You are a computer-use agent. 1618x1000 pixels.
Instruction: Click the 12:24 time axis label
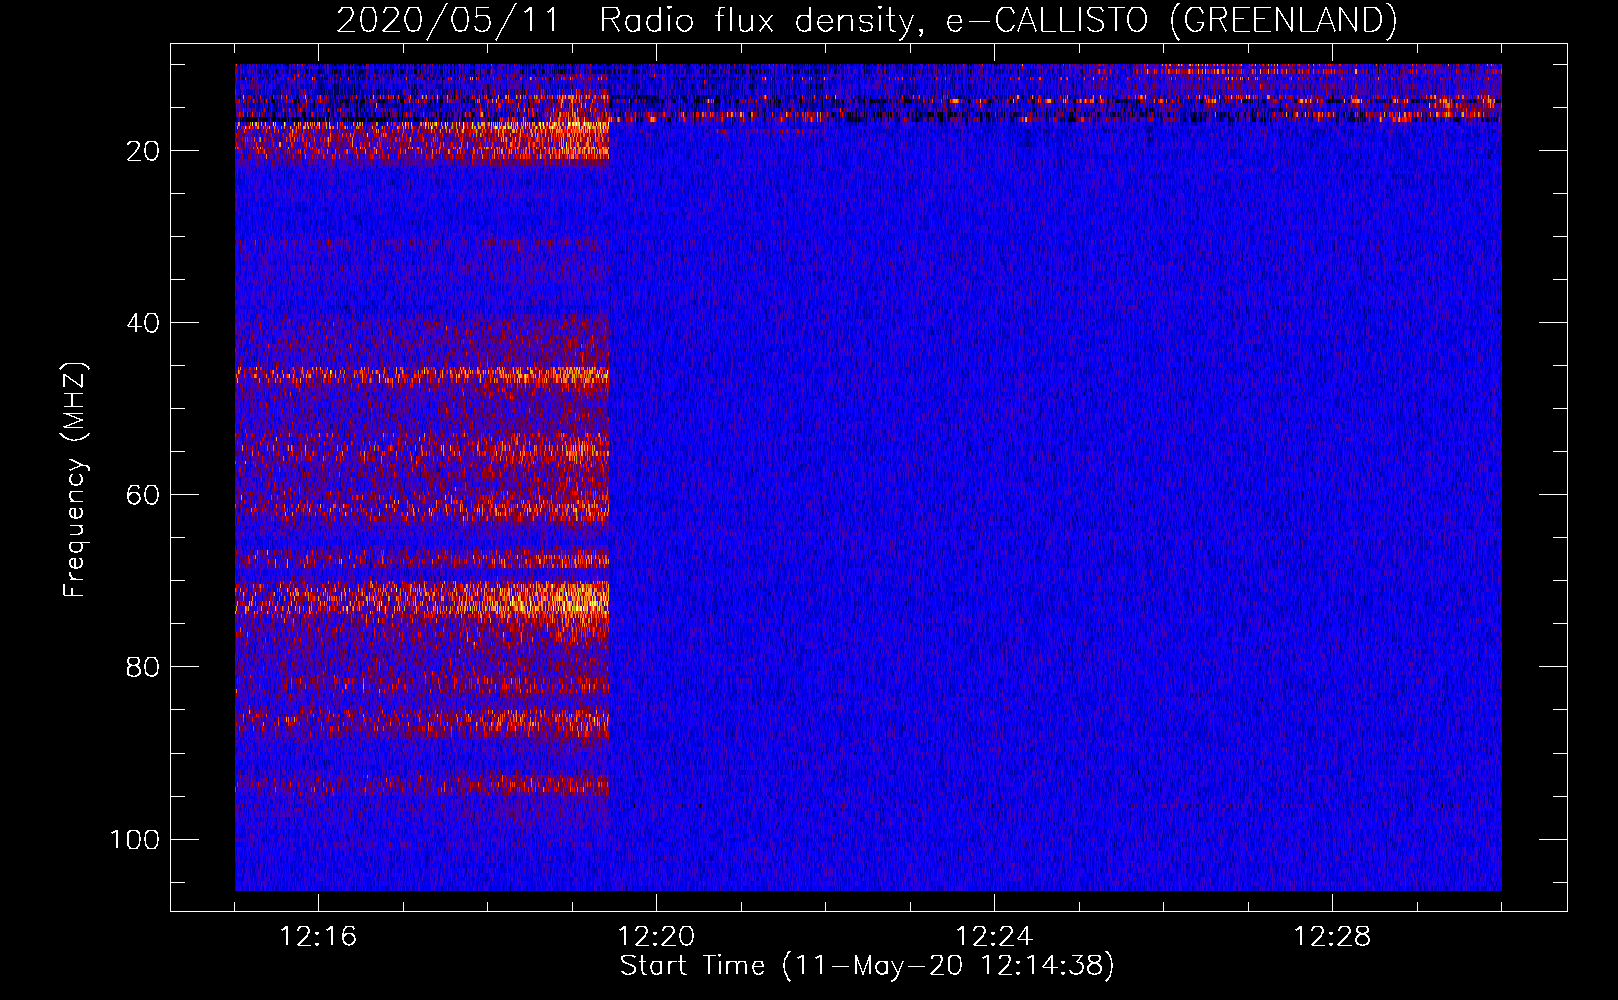pyautogui.click(x=994, y=937)
